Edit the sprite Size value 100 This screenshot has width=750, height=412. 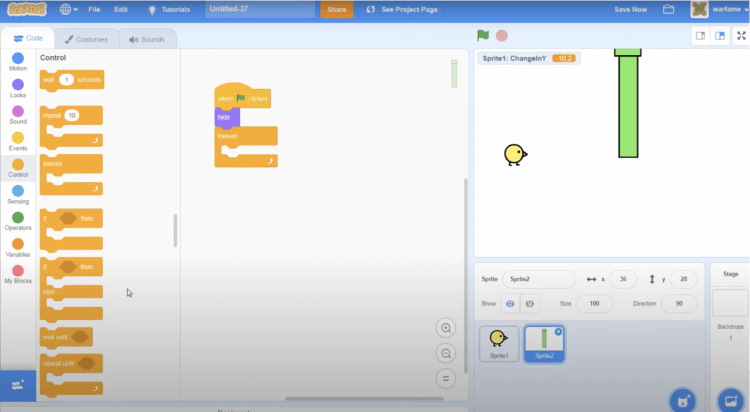[x=594, y=304]
